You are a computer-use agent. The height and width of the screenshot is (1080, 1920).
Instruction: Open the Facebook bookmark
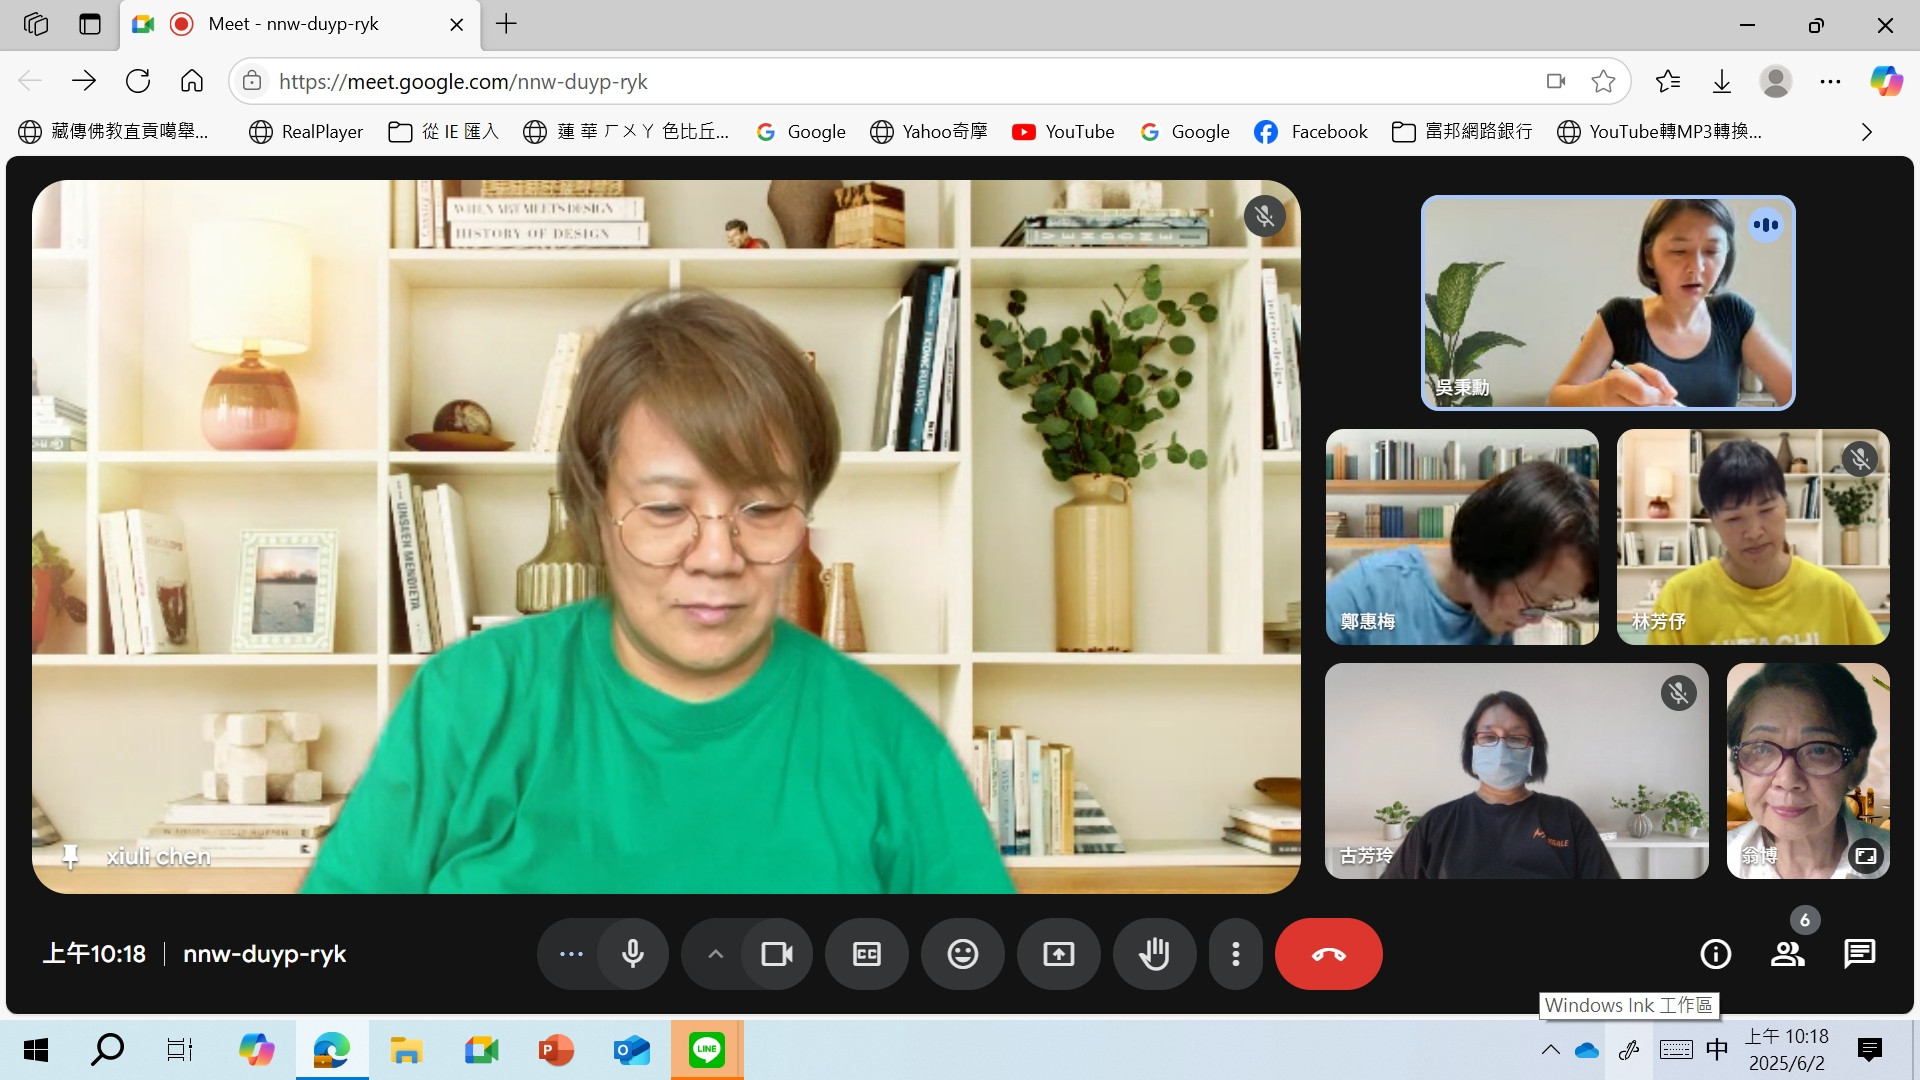click(x=1311, y=132)
